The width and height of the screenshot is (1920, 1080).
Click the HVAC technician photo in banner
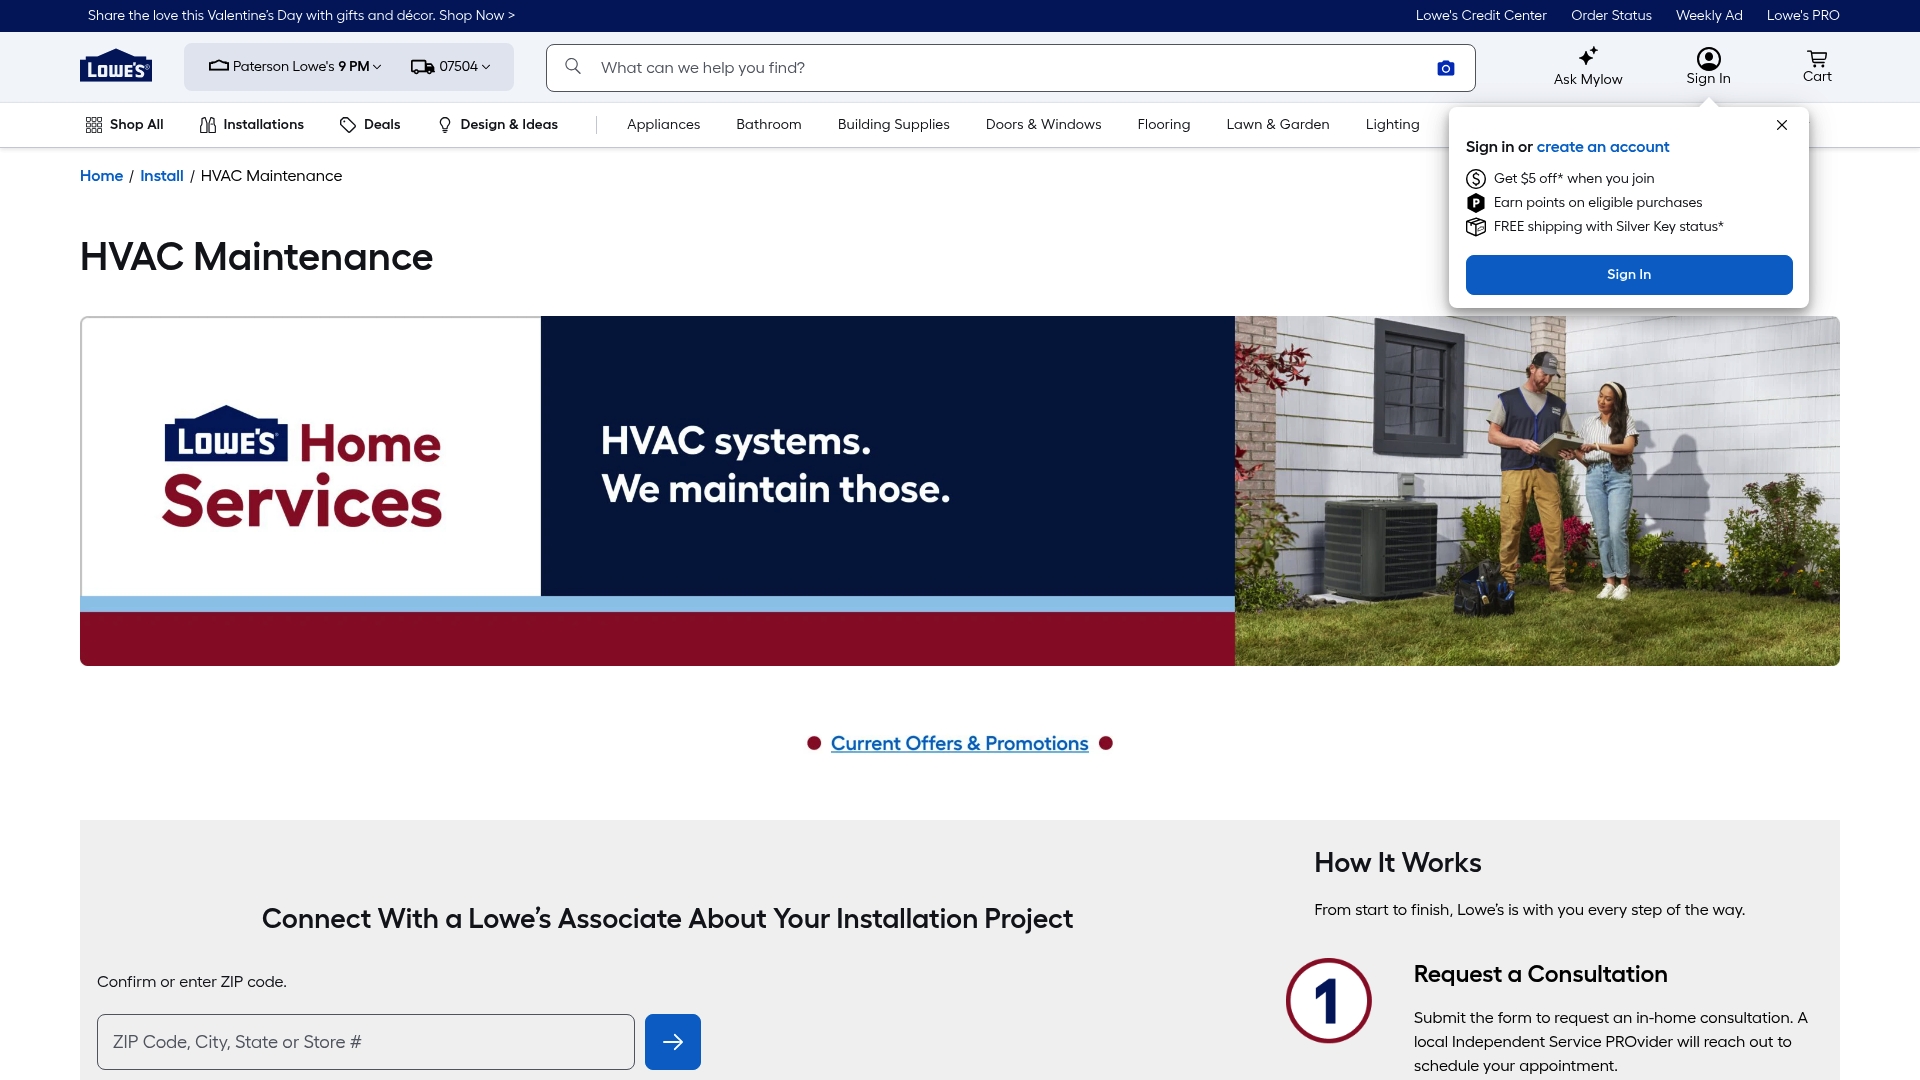coord(1537,491)
